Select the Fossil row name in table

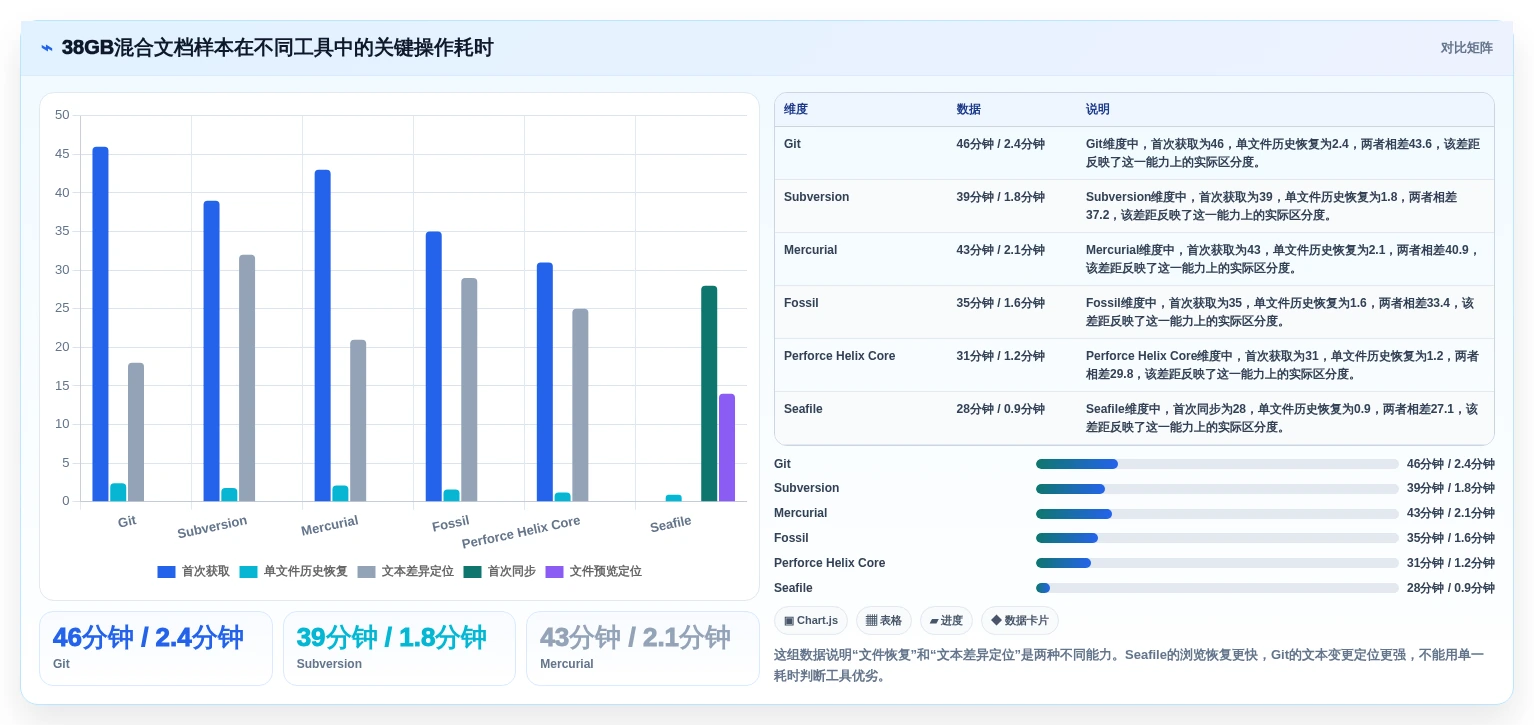[801, 303]
